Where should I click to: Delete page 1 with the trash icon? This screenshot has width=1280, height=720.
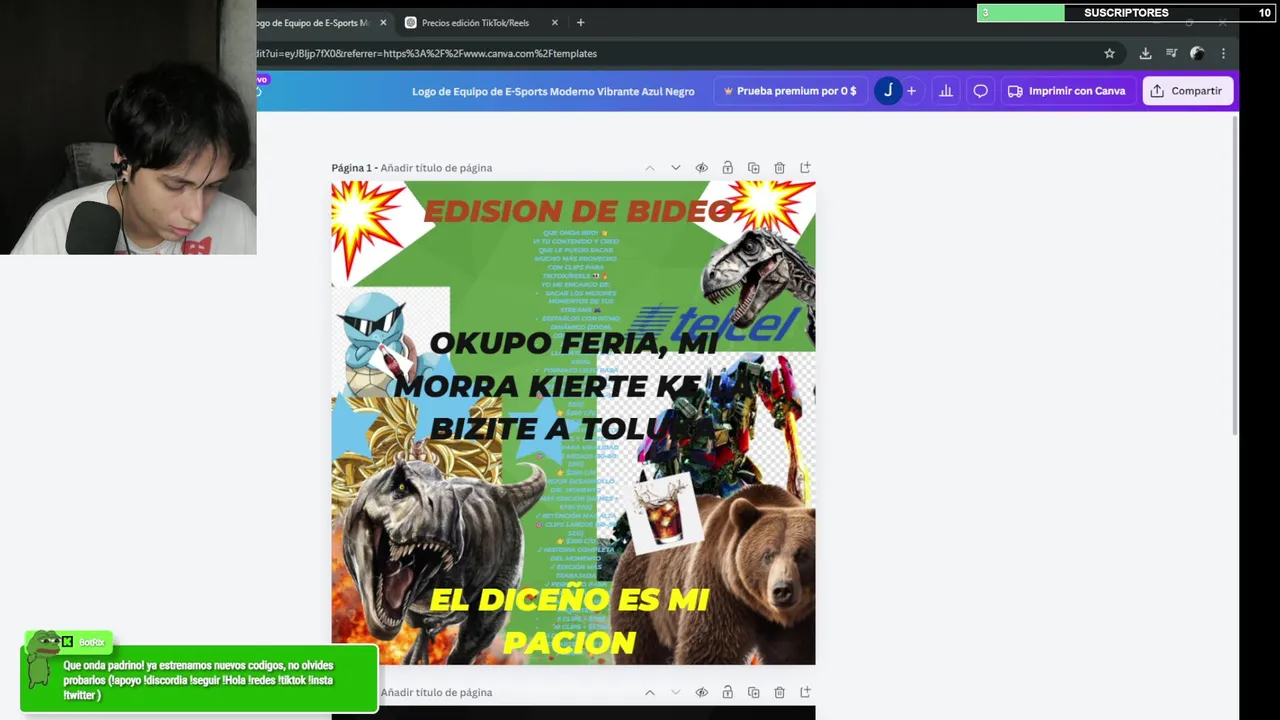[x=779, y=168]
